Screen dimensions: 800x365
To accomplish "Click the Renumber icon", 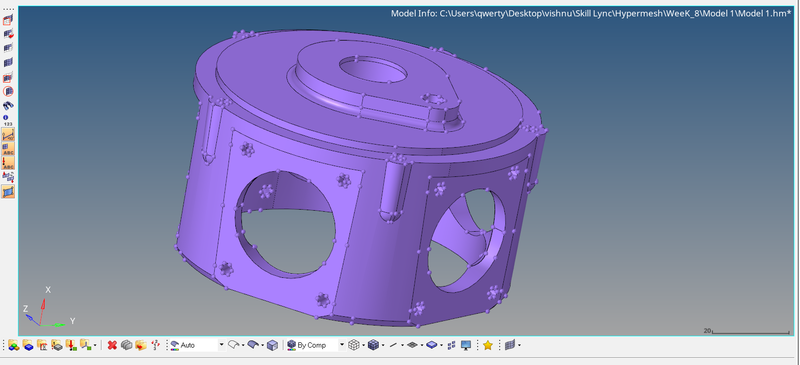I will 156,346.
